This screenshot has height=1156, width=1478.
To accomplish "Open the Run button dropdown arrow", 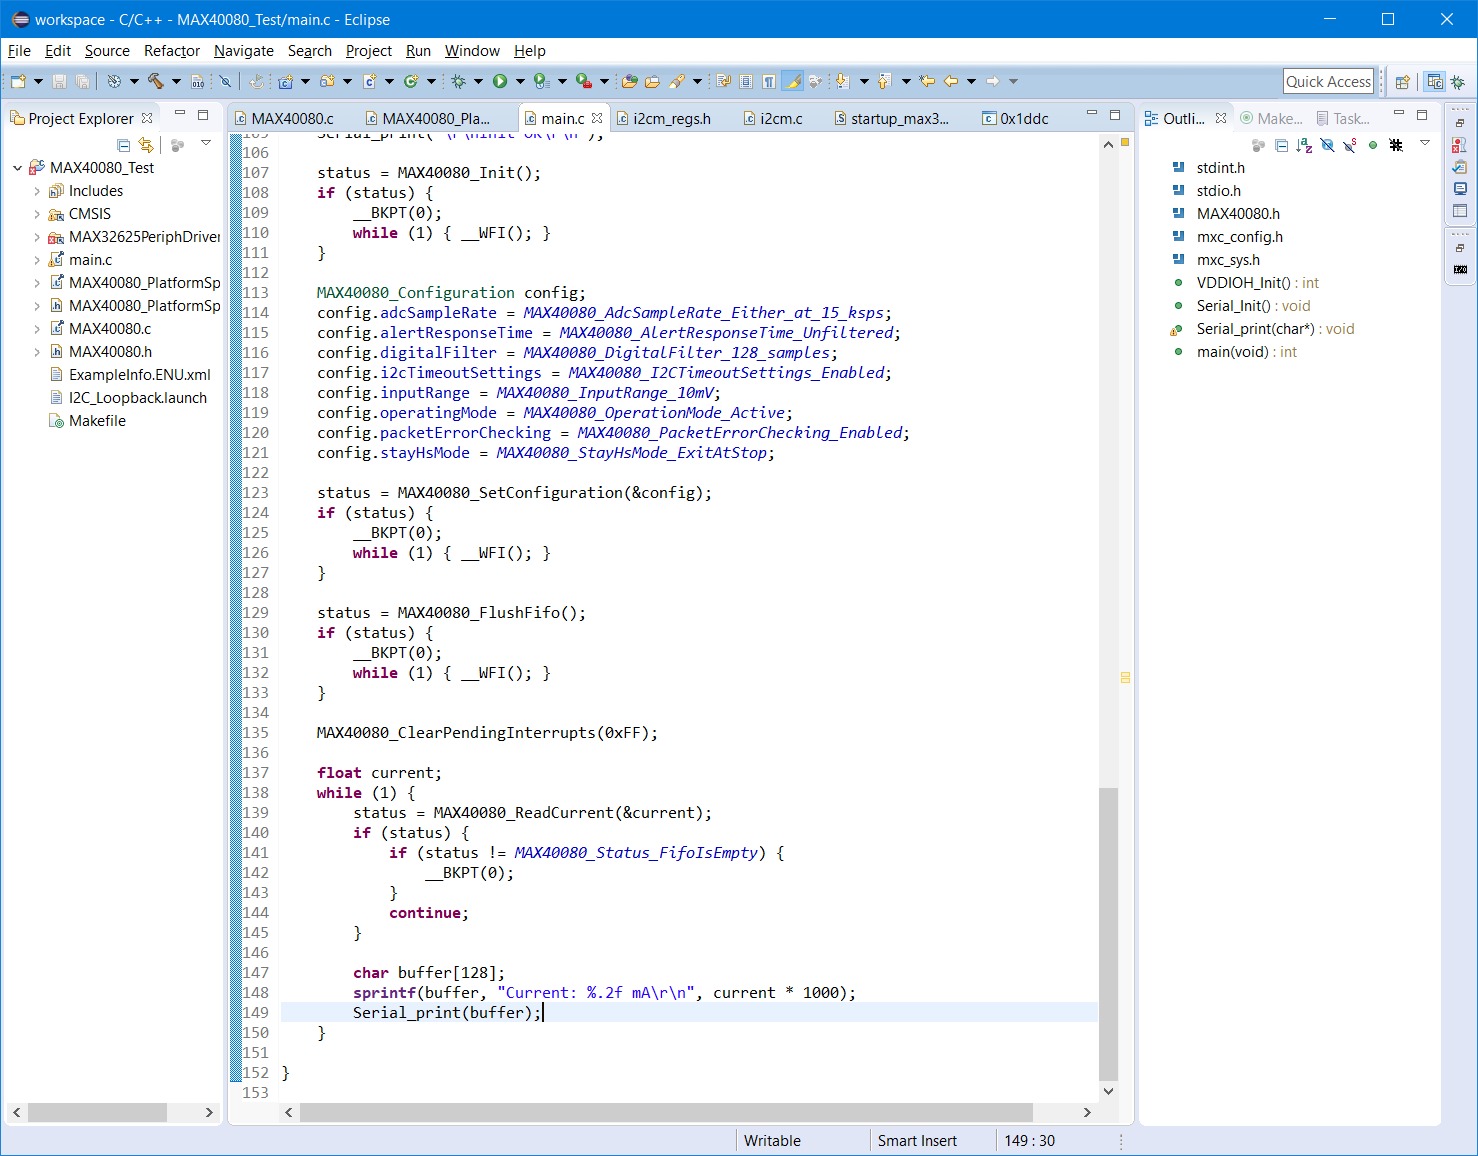I will tap(520, 81).
